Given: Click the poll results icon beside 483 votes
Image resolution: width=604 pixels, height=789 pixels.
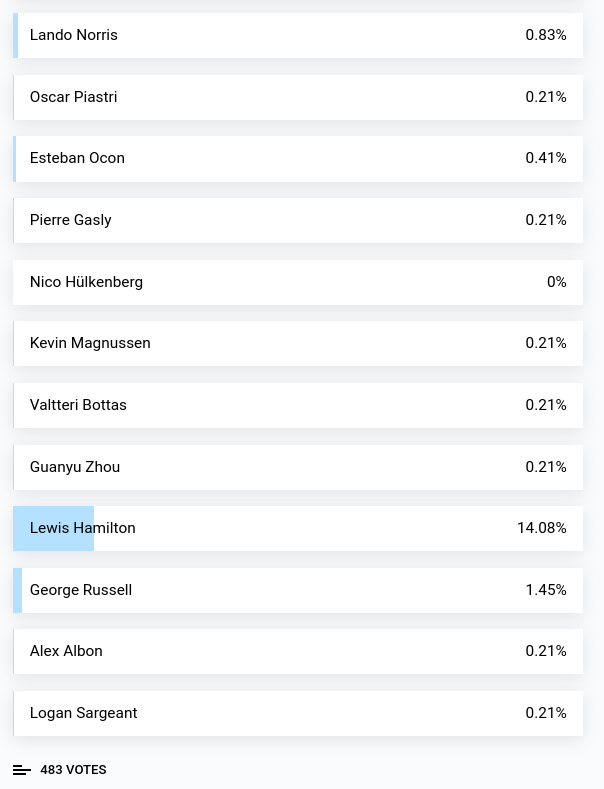Looking at the screenshot, I should pos(21,770).
